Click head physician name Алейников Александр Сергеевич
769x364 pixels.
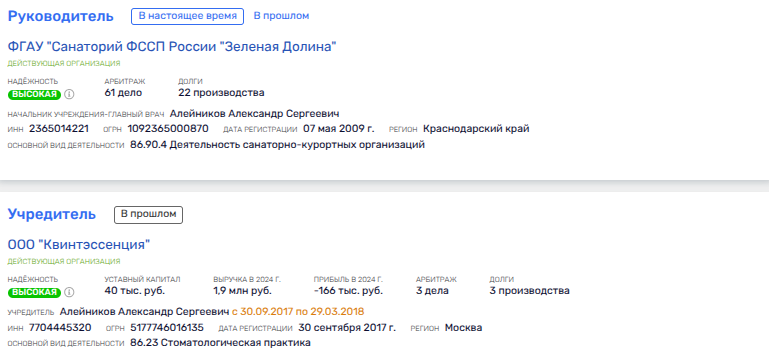255,114
